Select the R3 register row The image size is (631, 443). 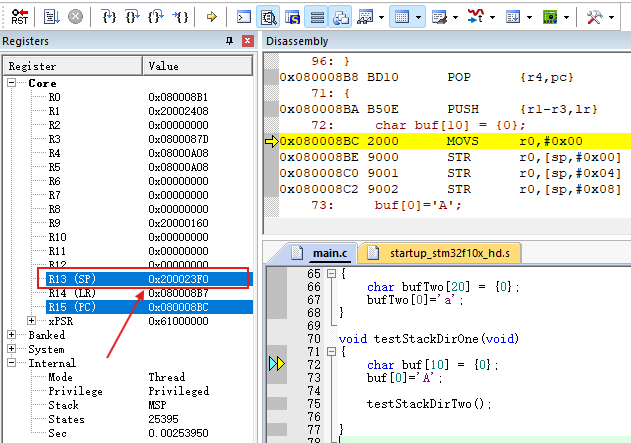click(149, 139)
